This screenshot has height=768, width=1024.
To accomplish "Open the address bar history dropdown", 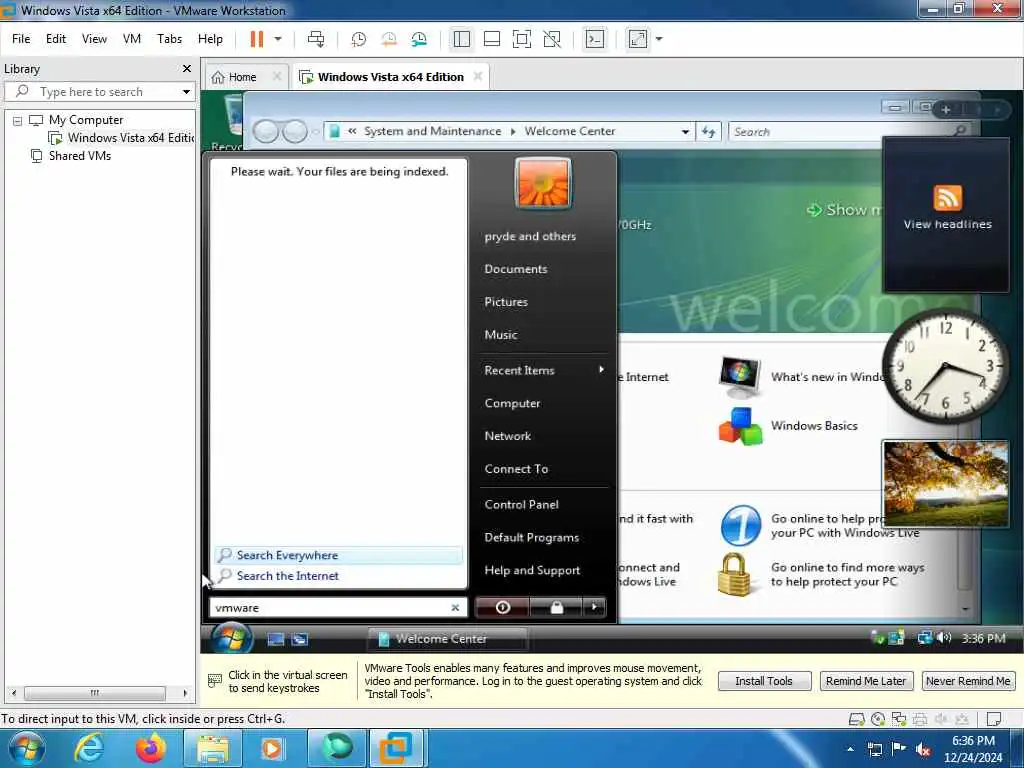I will tap(685, 131).
